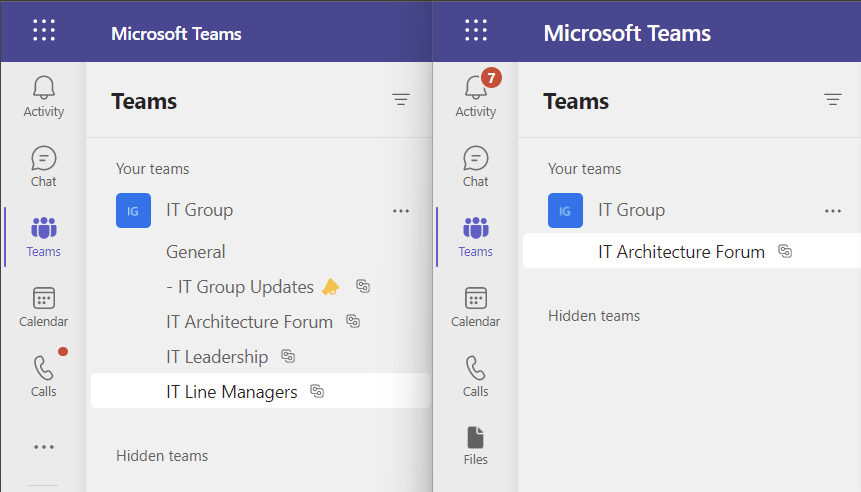Expand Hidden teams in right window

point(594,316)
